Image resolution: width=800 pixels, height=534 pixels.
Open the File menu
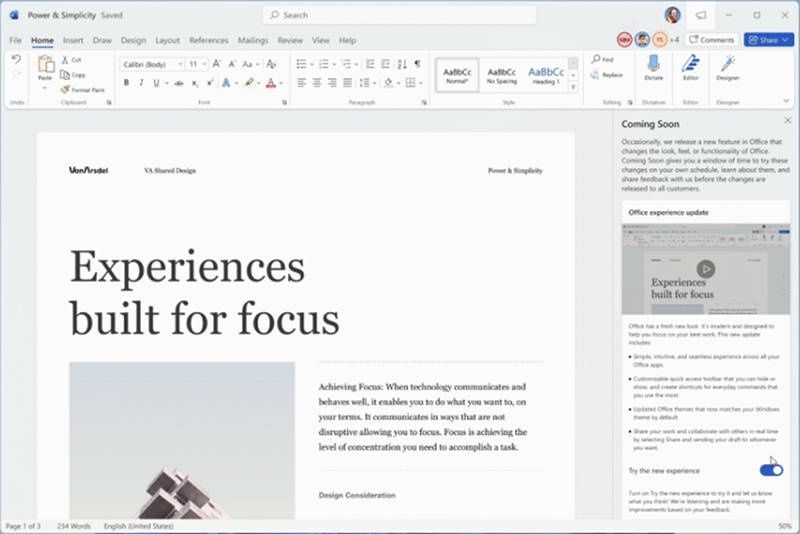pos(15,40)
